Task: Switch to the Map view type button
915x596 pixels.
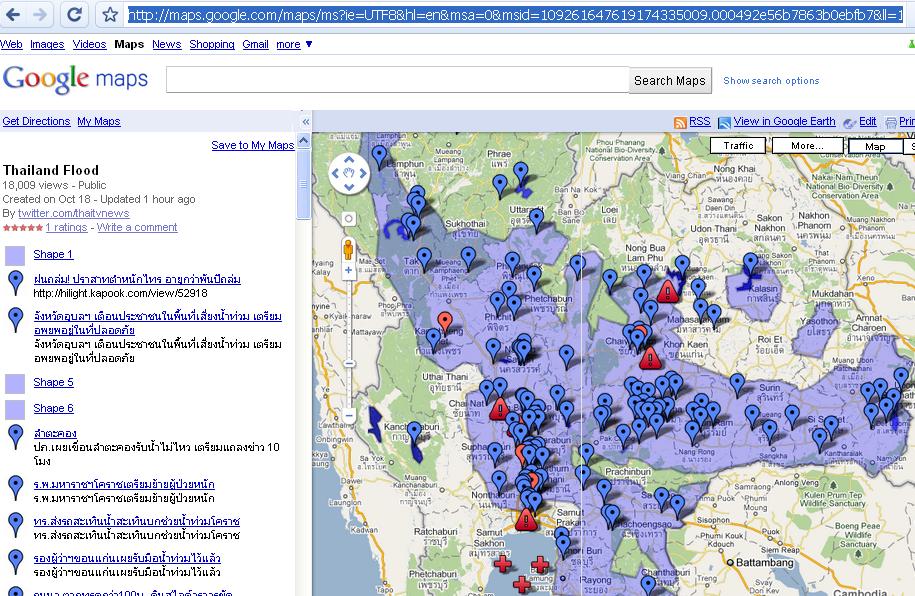Action: pyautogui.click(x=875, y=147)
